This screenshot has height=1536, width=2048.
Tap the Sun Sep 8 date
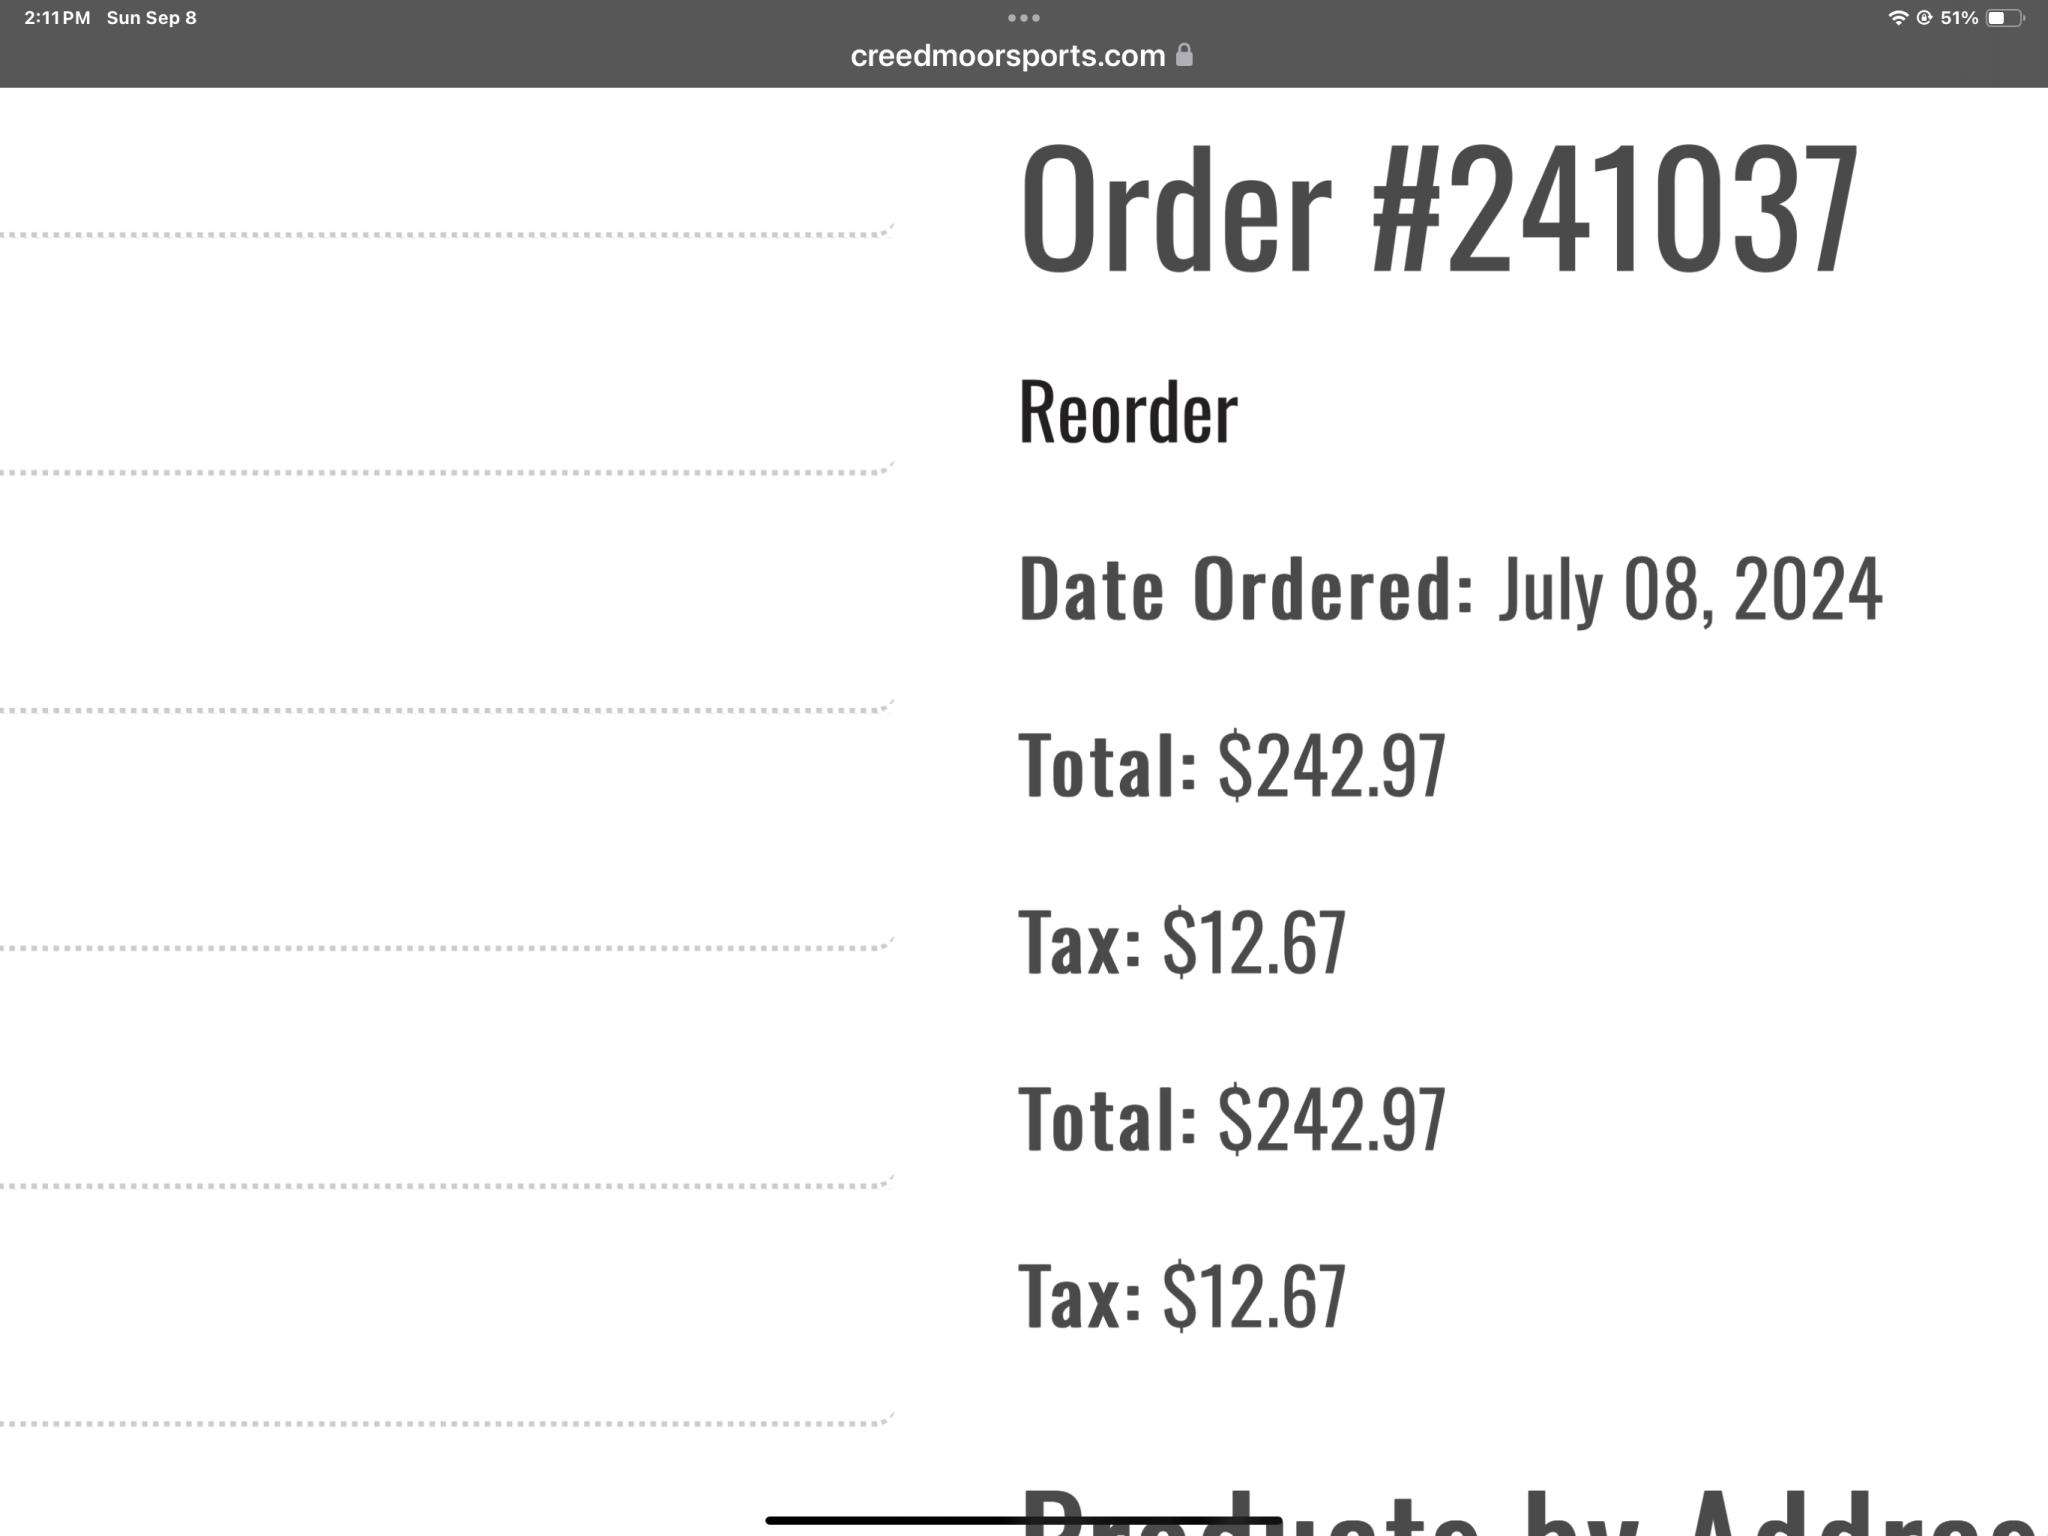(152, 18)
